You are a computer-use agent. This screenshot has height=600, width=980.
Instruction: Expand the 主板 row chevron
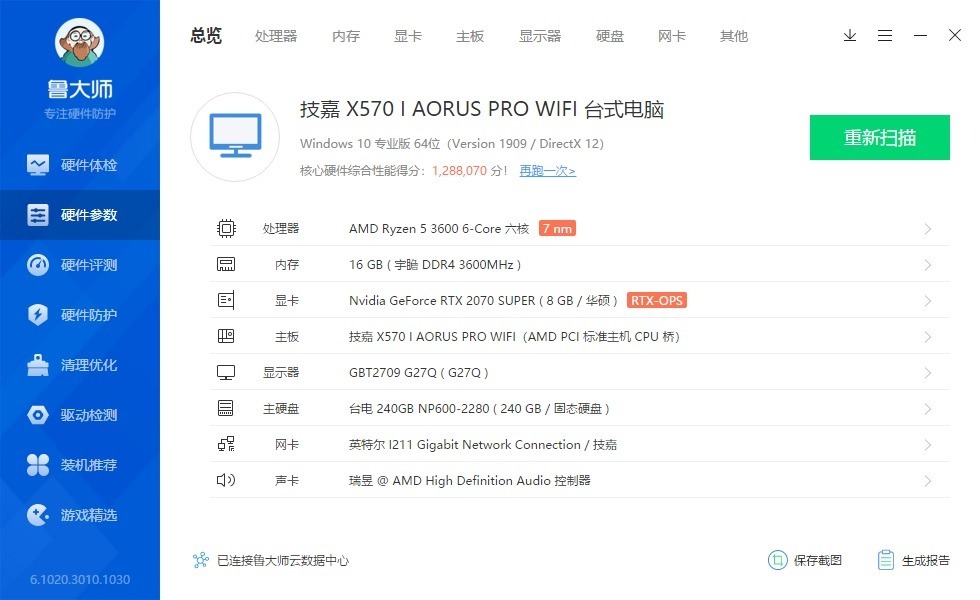point(928,337)
